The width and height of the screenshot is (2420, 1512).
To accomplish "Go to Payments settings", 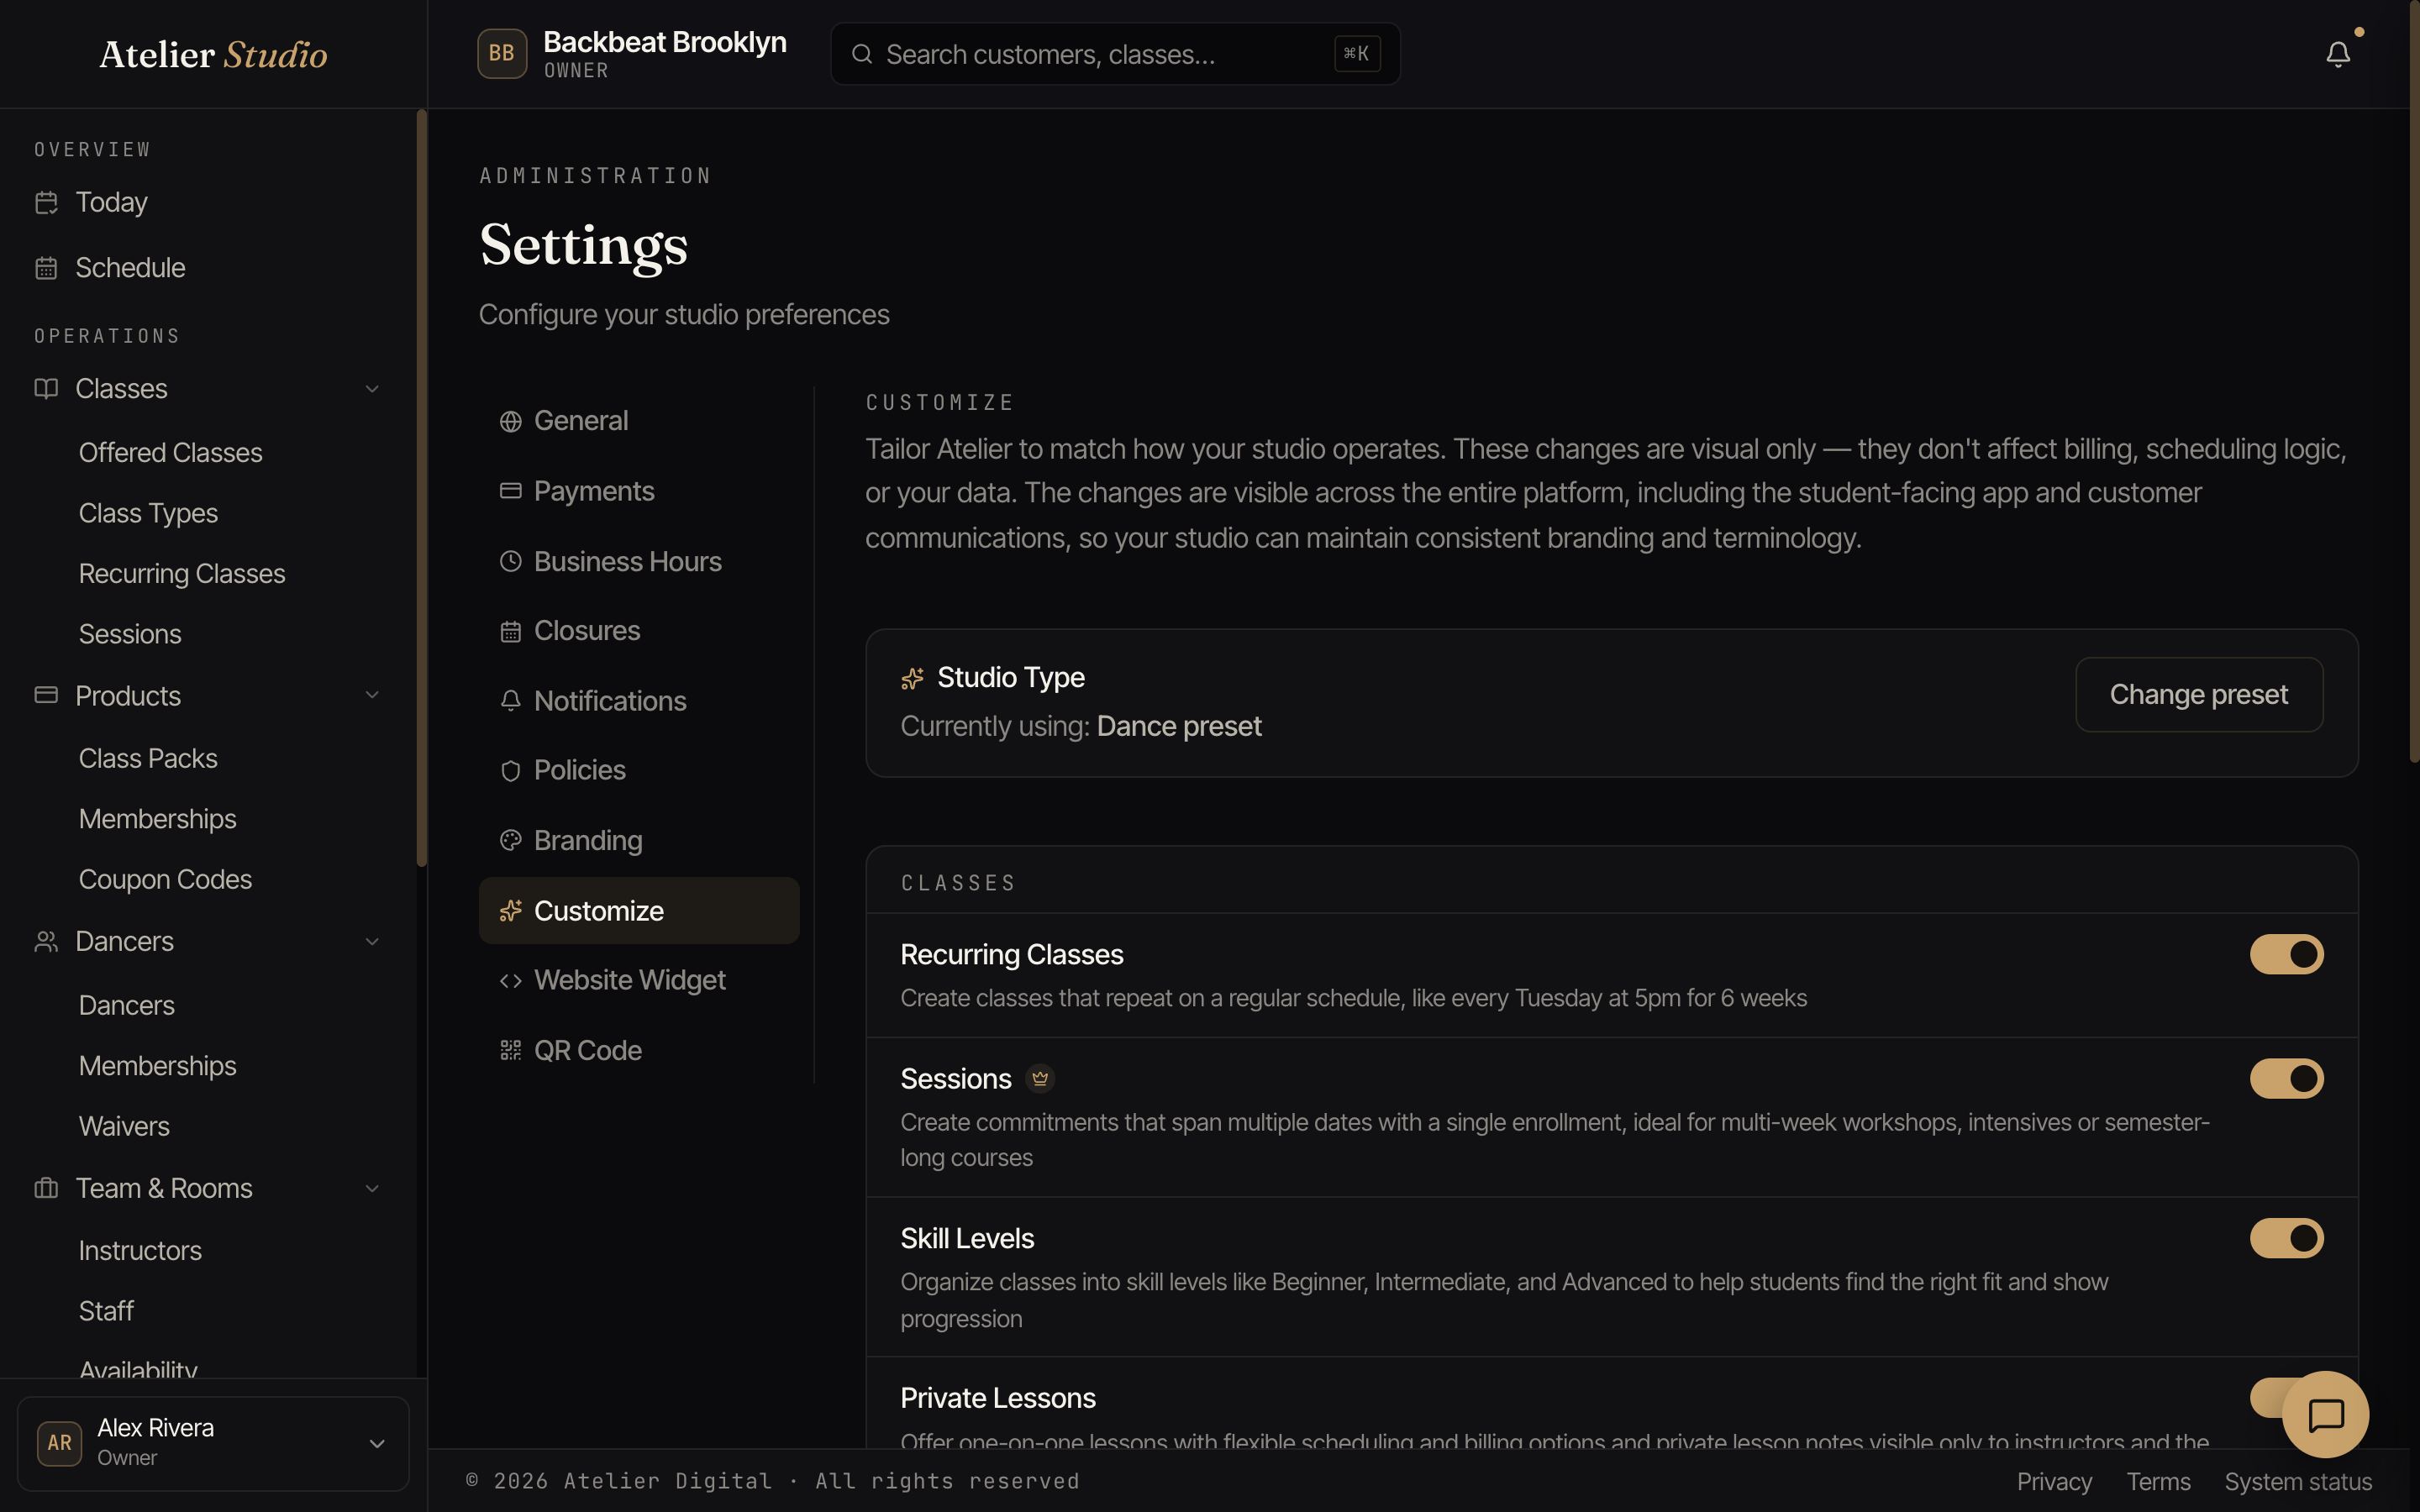I will click(x=639, y=491).
